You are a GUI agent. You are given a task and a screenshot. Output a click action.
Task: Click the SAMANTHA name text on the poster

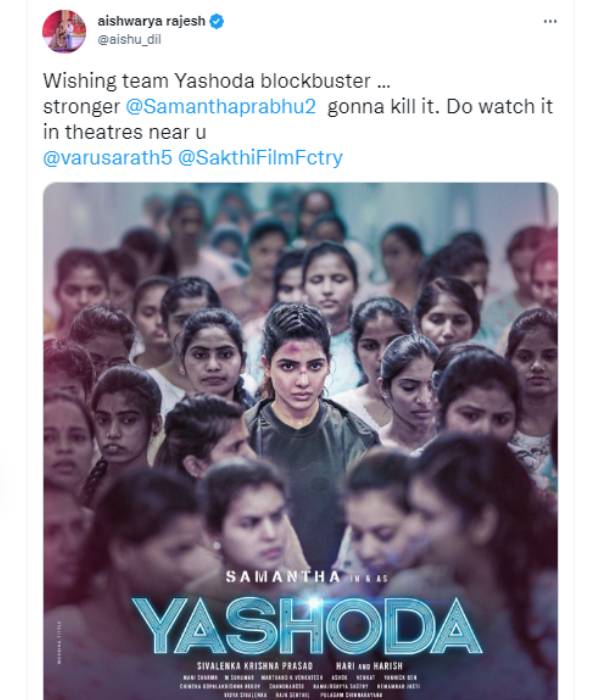(283, 577)
